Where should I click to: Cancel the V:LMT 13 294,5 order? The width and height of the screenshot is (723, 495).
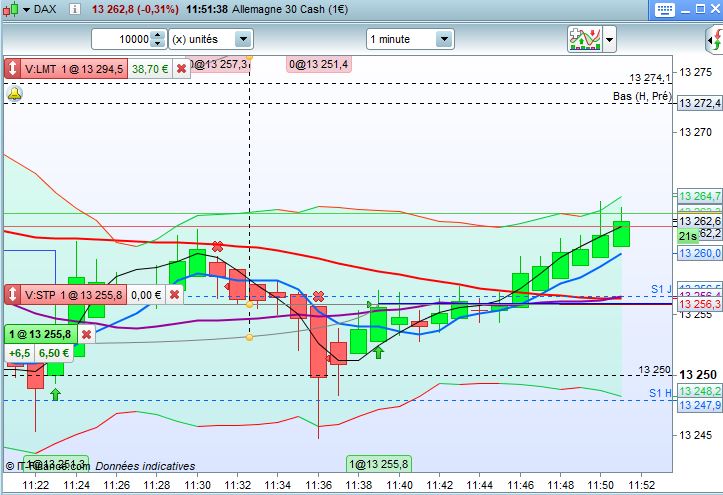pyautogui.click(x=182, y=69)
